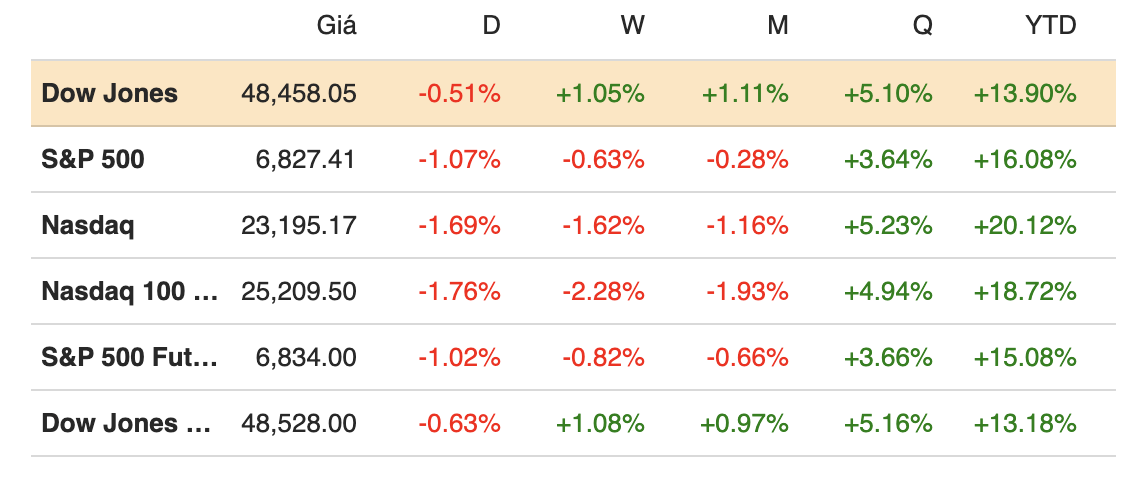Open the Nasdaq 100 futures row
This screenshot has height=494, width=1130.
[x=129, y=291]
